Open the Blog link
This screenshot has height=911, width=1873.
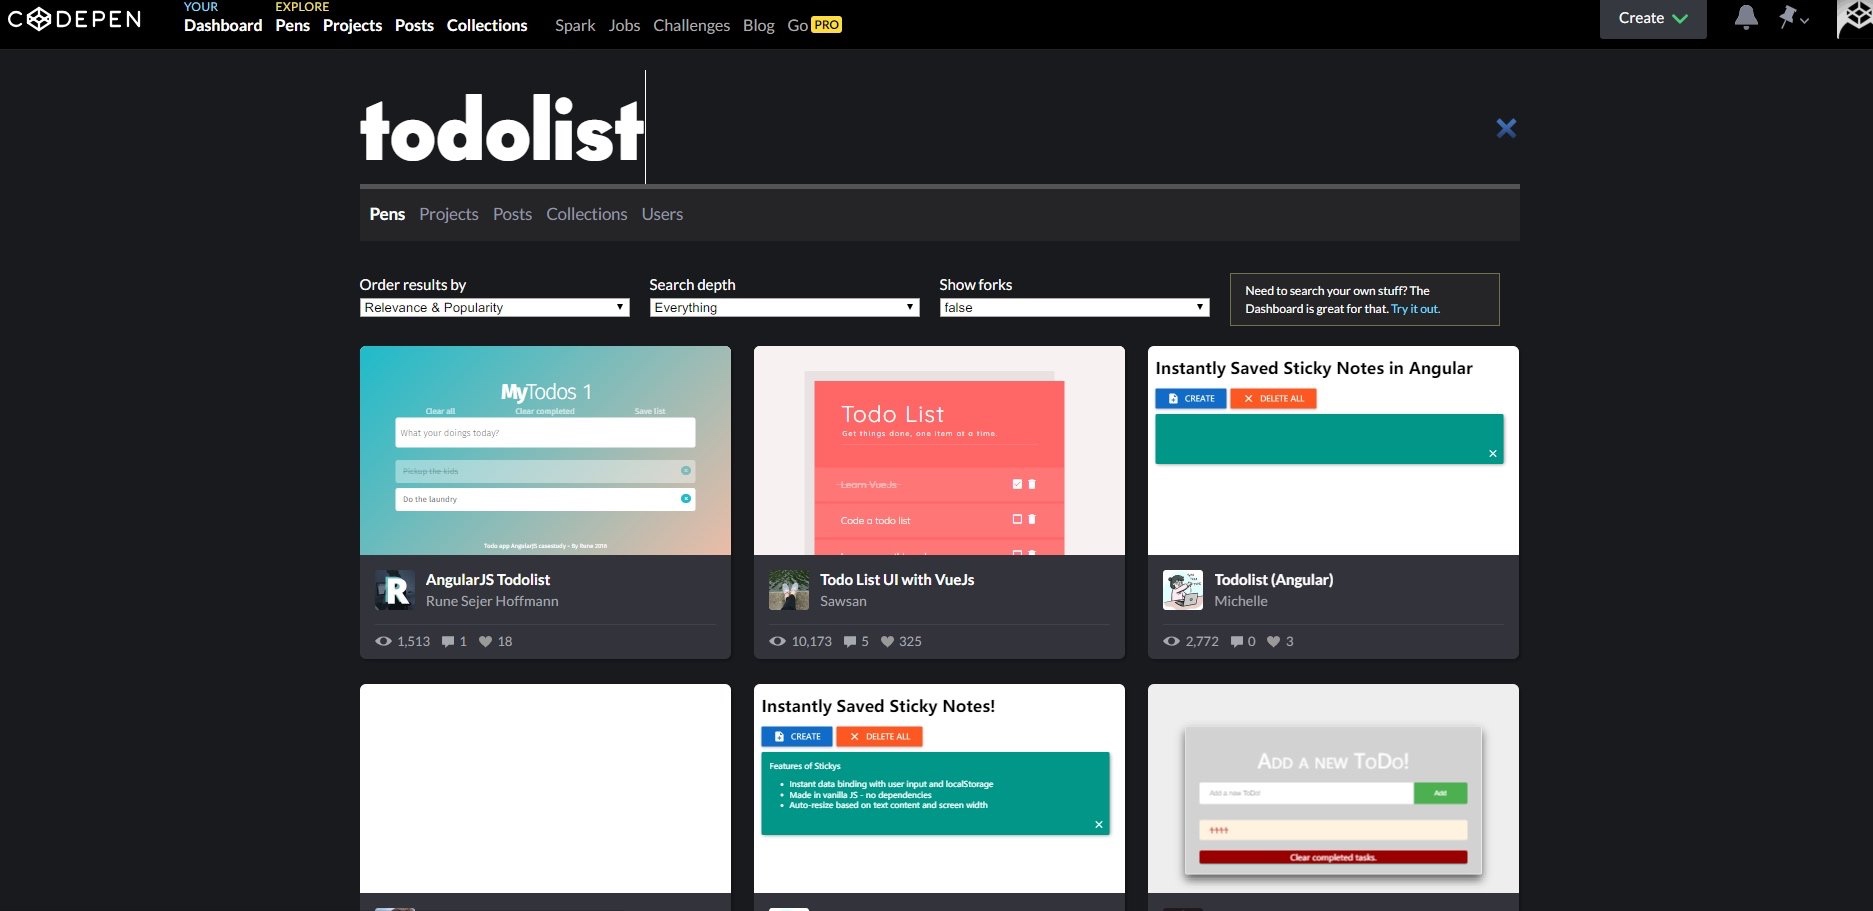[758, 25]
